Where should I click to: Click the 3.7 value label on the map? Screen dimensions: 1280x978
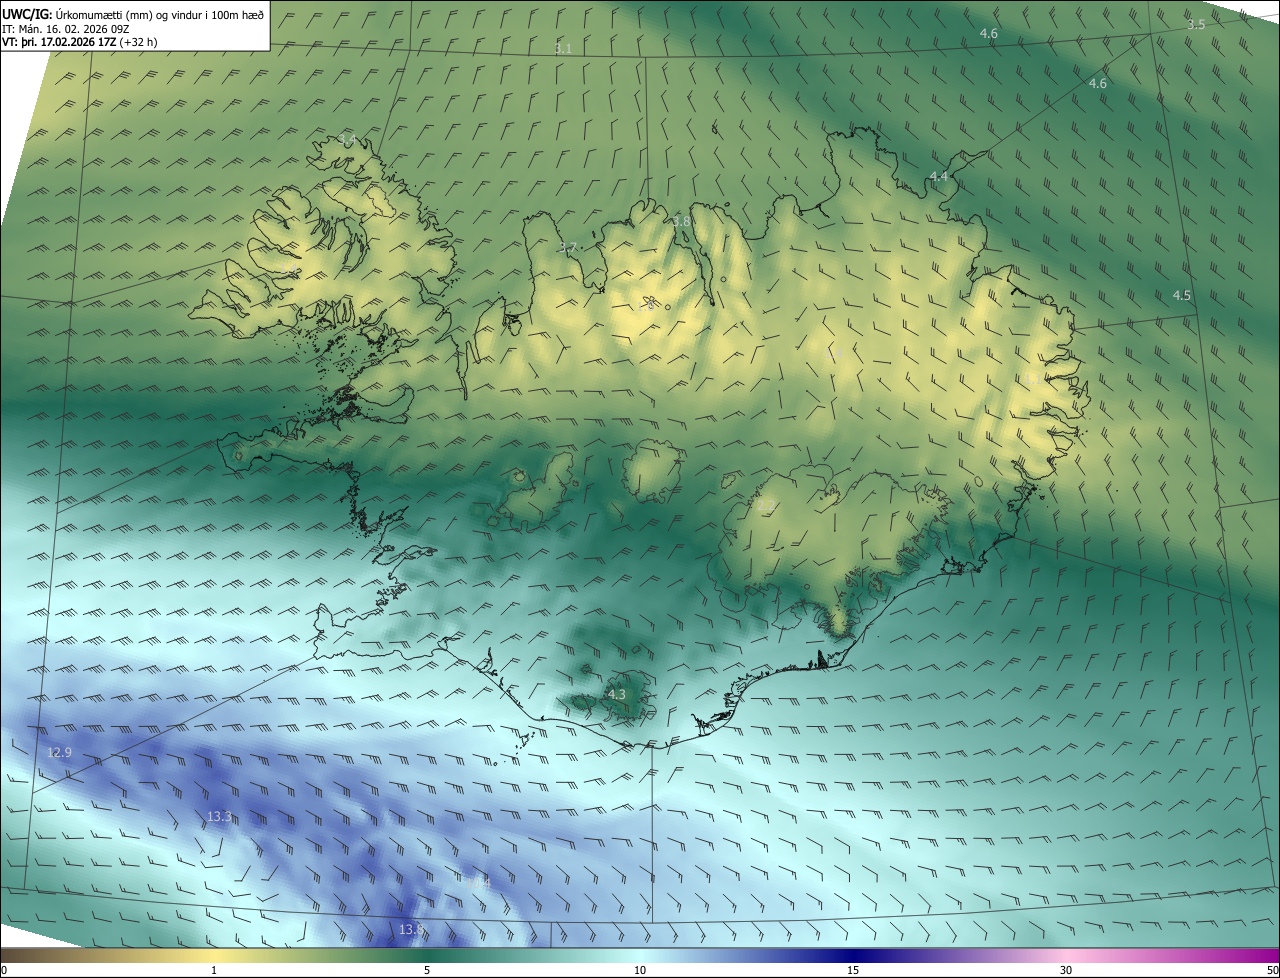click(x=567, y=247)
